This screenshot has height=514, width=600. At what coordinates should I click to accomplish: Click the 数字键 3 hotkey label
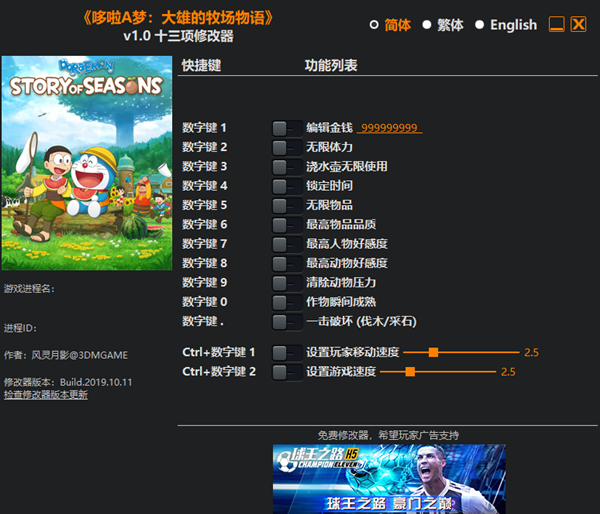(204, 166)
